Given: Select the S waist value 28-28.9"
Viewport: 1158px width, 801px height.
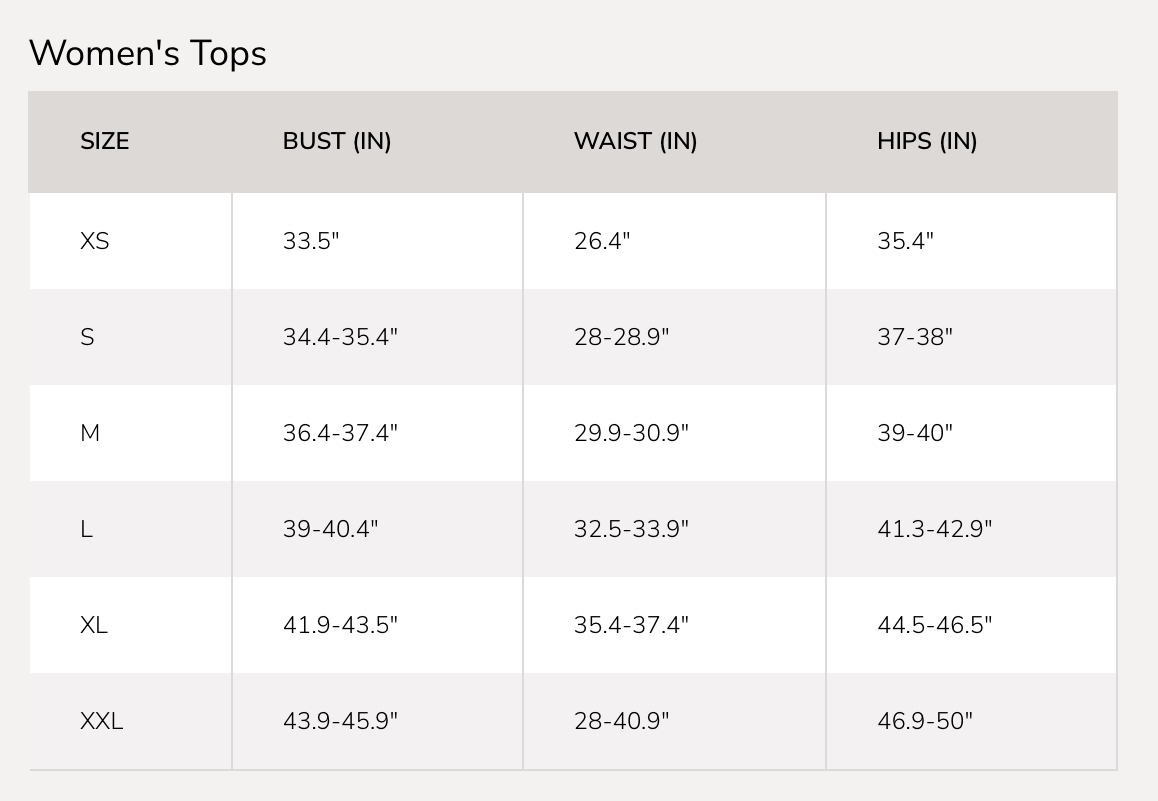Looking at the screenshot, I should coord(621,337).
